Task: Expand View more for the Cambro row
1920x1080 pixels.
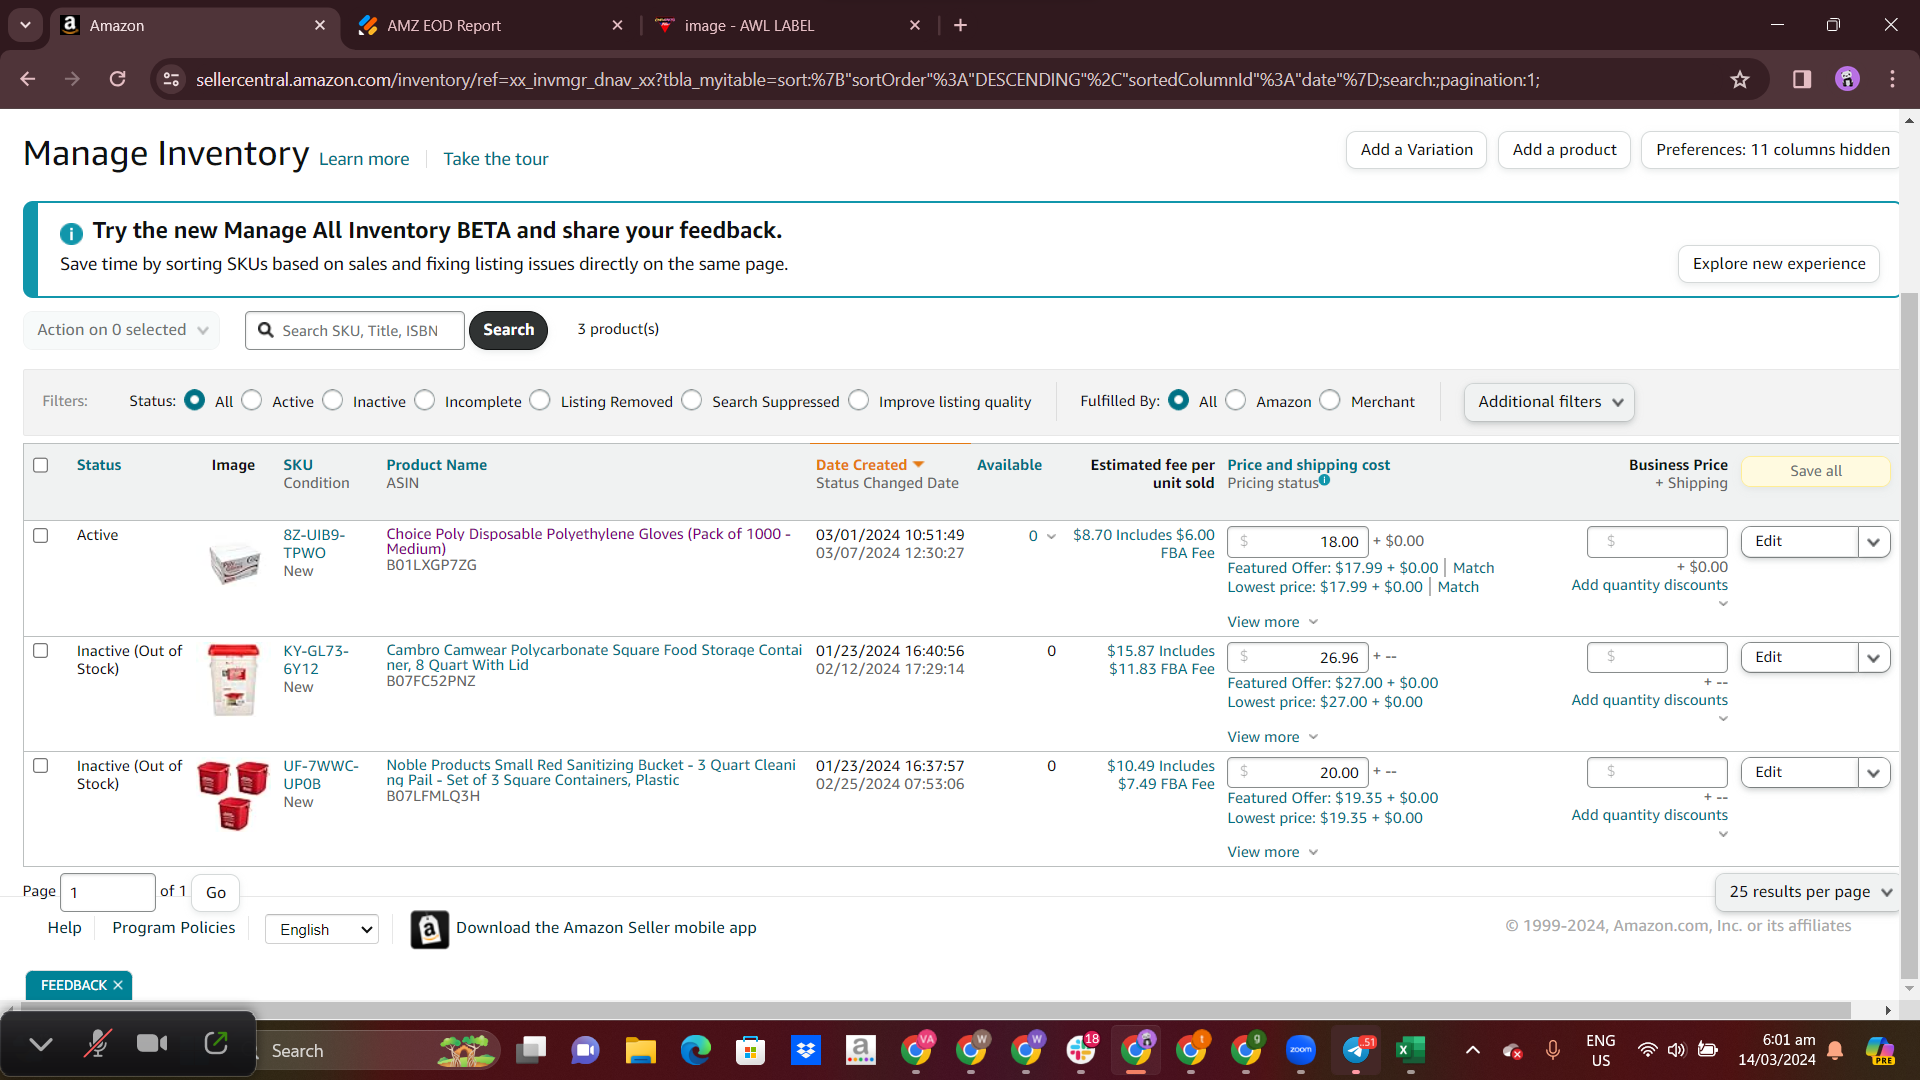Action: (x=1273, y=737)
